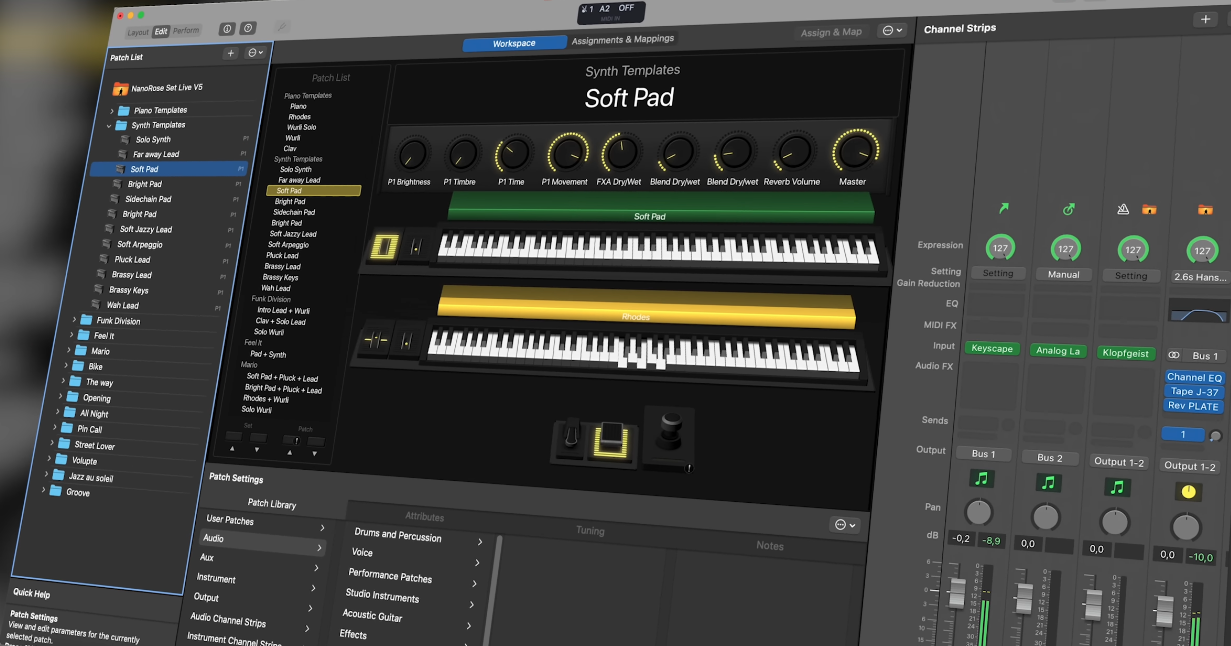Click the Manual setting button on Analog La strip
Screen dimensions: 1231x646
1063,274
